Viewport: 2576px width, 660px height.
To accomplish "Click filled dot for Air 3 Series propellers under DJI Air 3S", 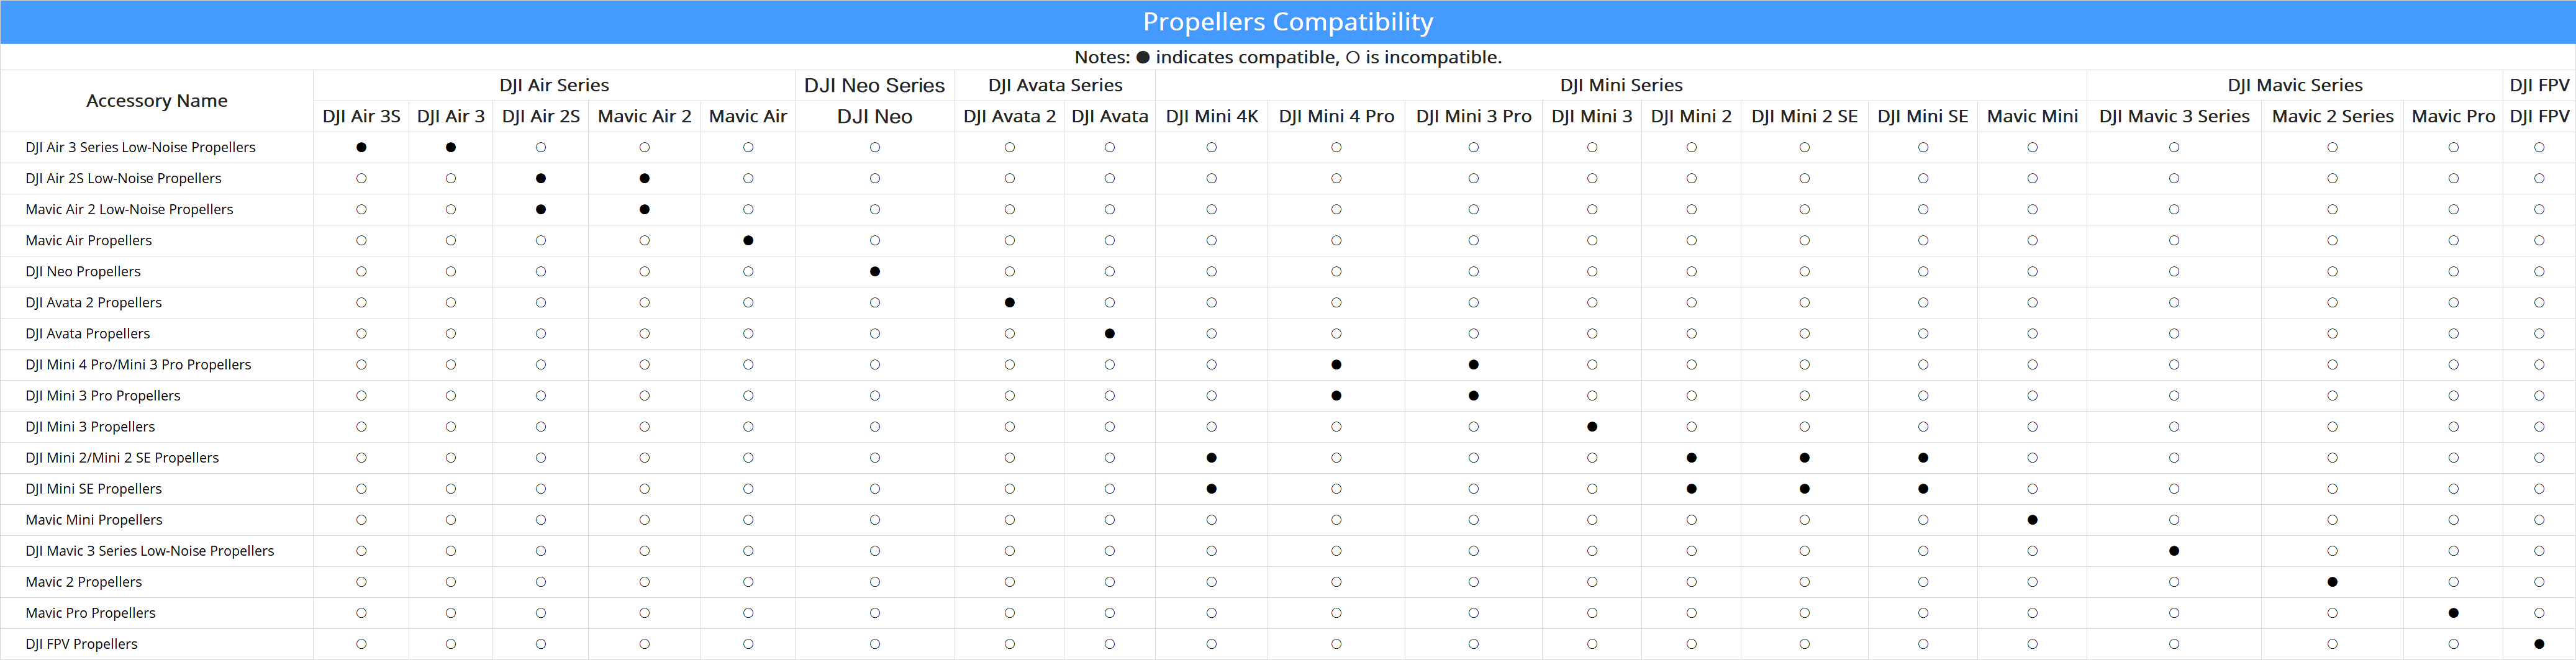I will click(x=361, y=147).
